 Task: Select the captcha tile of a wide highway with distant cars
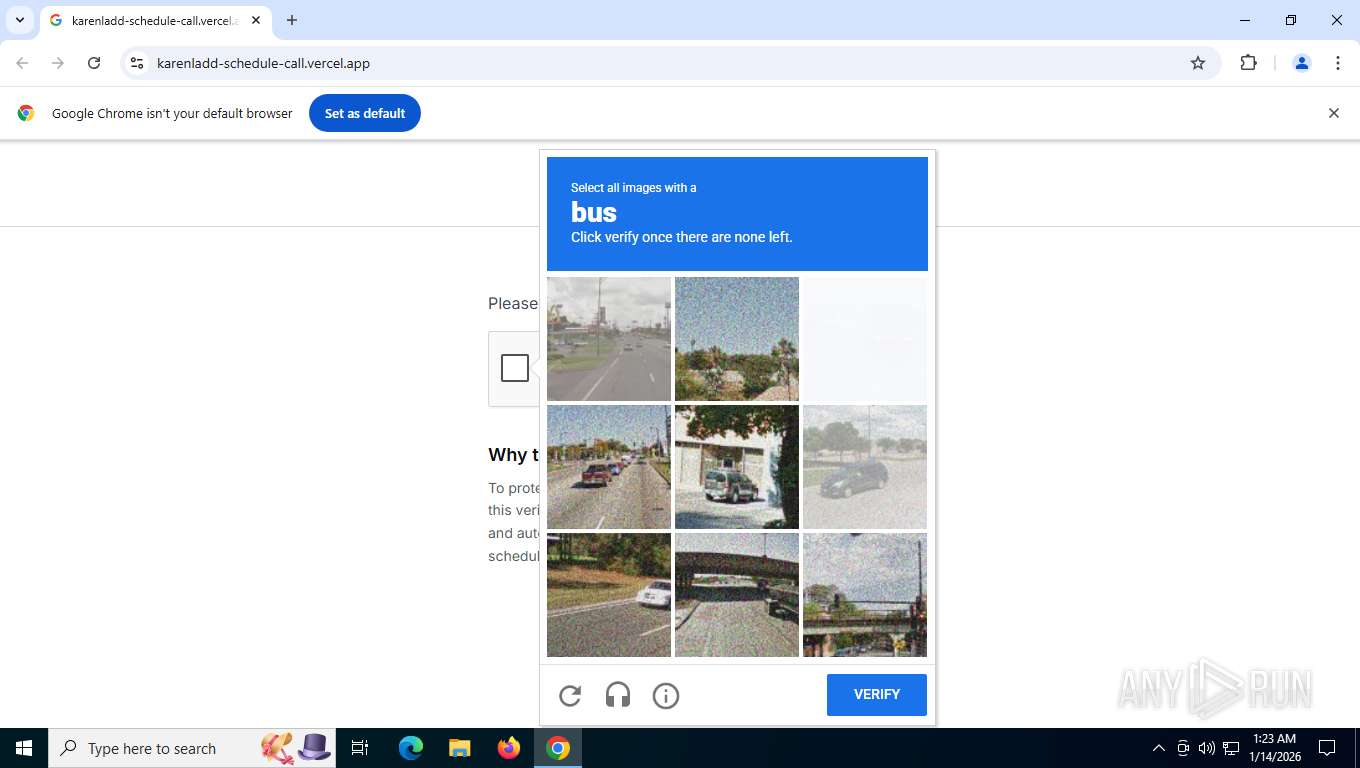click(x=609, y=339)
